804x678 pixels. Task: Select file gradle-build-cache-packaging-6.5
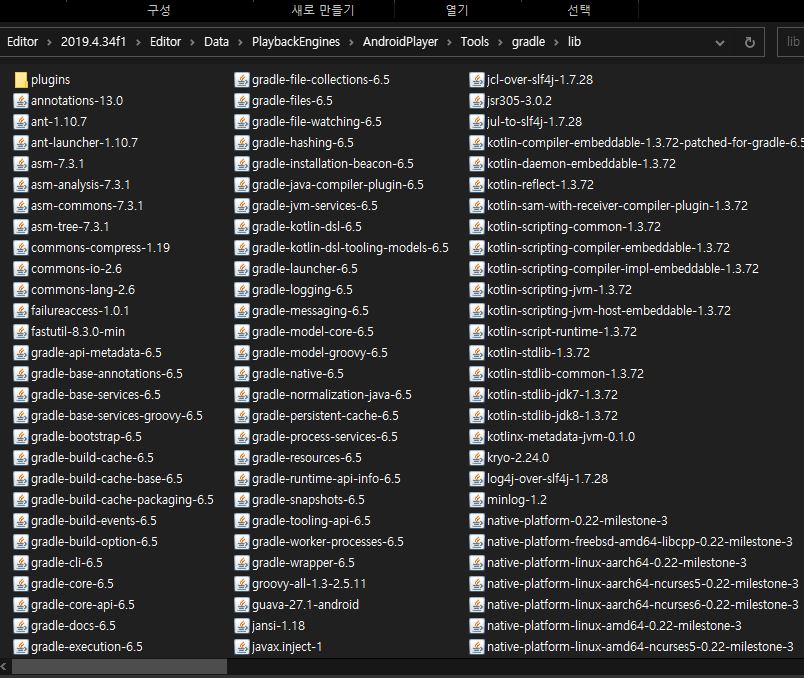click(x=114, y=500)
